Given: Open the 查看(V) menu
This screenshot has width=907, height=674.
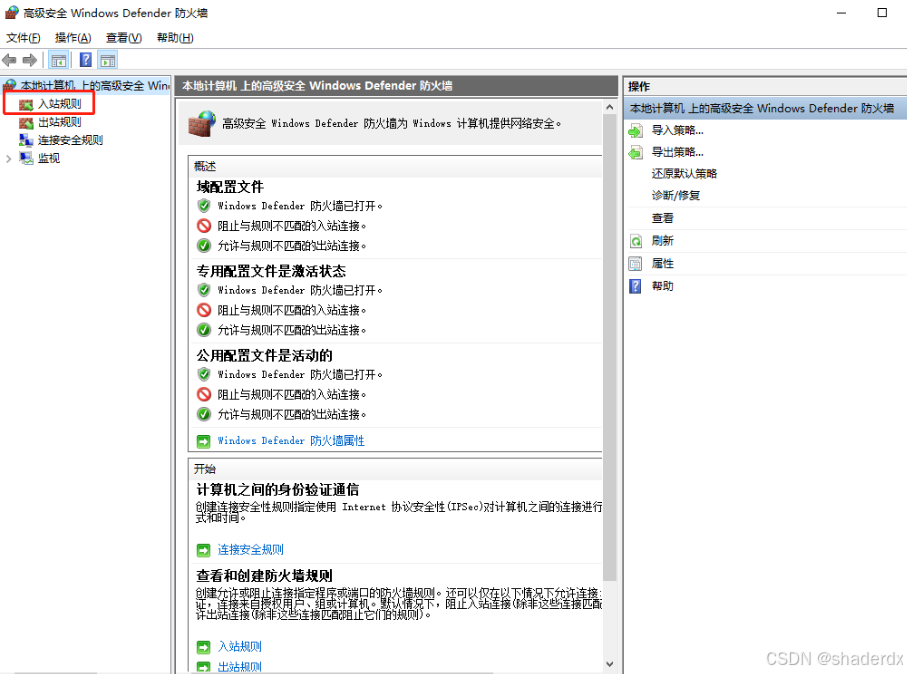Looking at the screenshot, I should (x=124, y=38).
